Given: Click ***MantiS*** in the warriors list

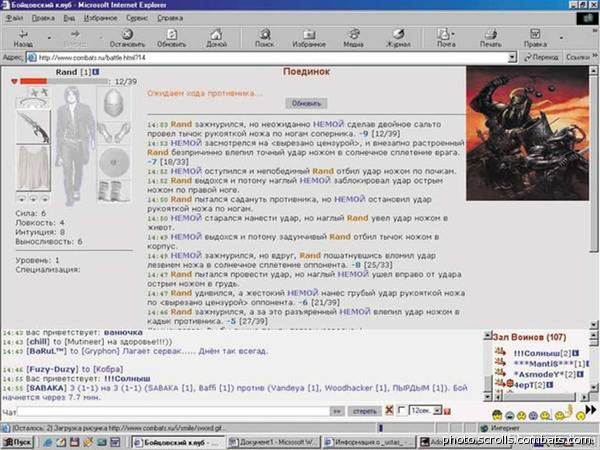Looking at the screenshot, I should (544, 364).
